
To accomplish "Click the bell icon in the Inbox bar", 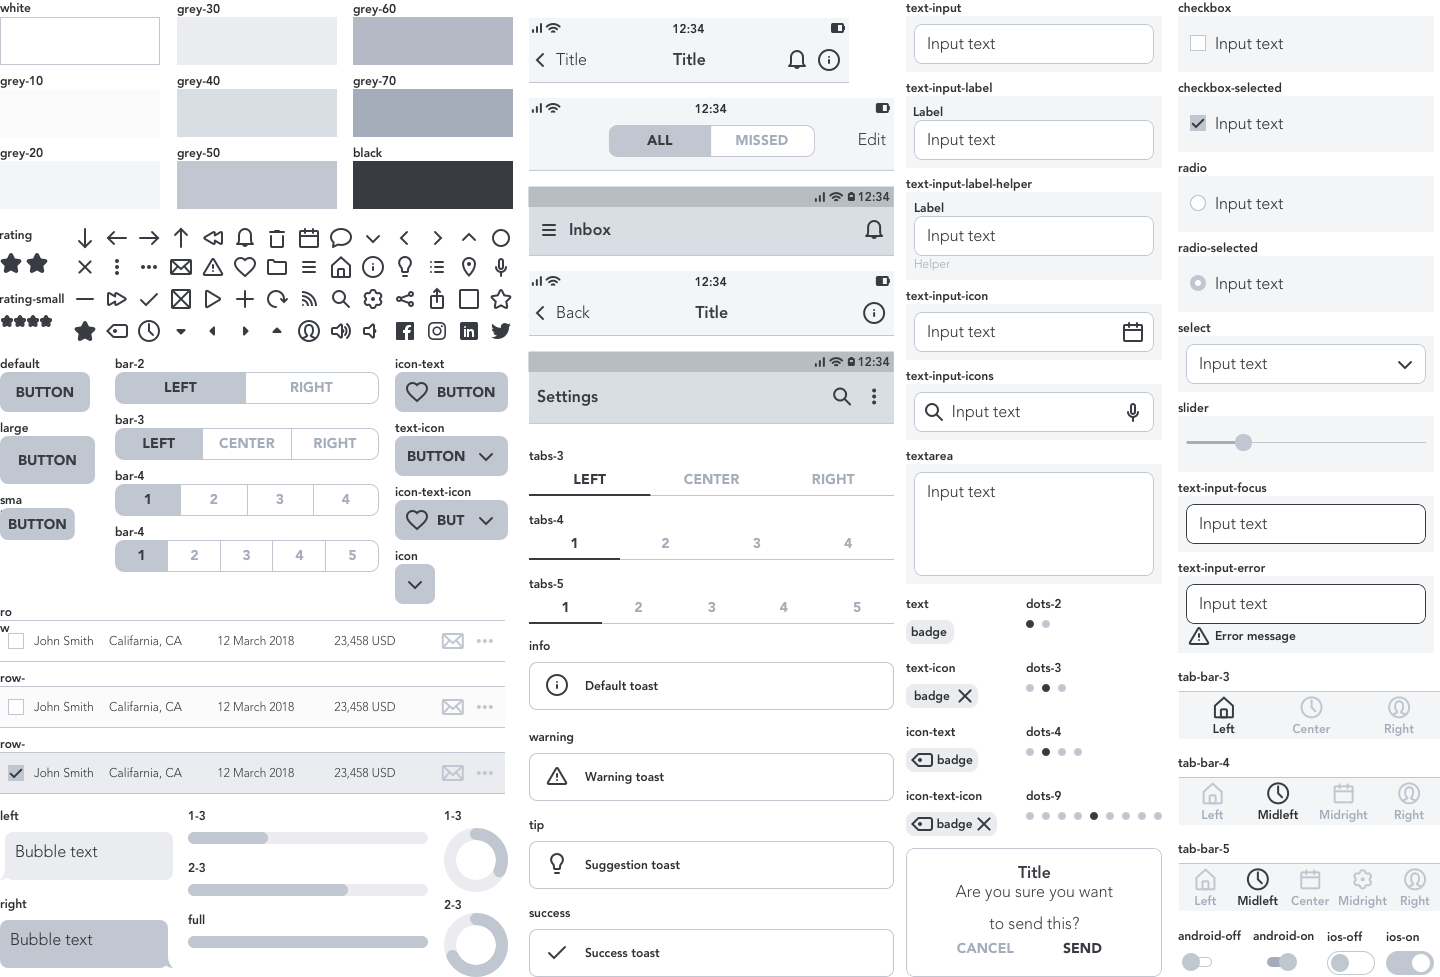I will click(874, 230).
